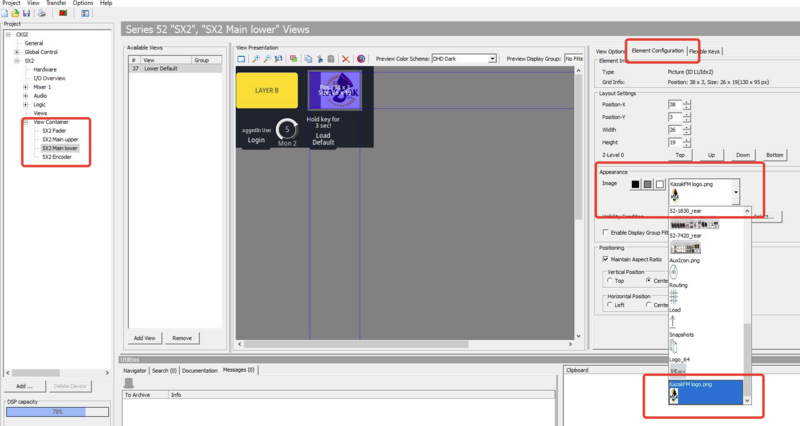The width and height of the screenshot is (800, 426).
Task: Click the Save project icon in the main toolbar
Action: click(27, 14)
